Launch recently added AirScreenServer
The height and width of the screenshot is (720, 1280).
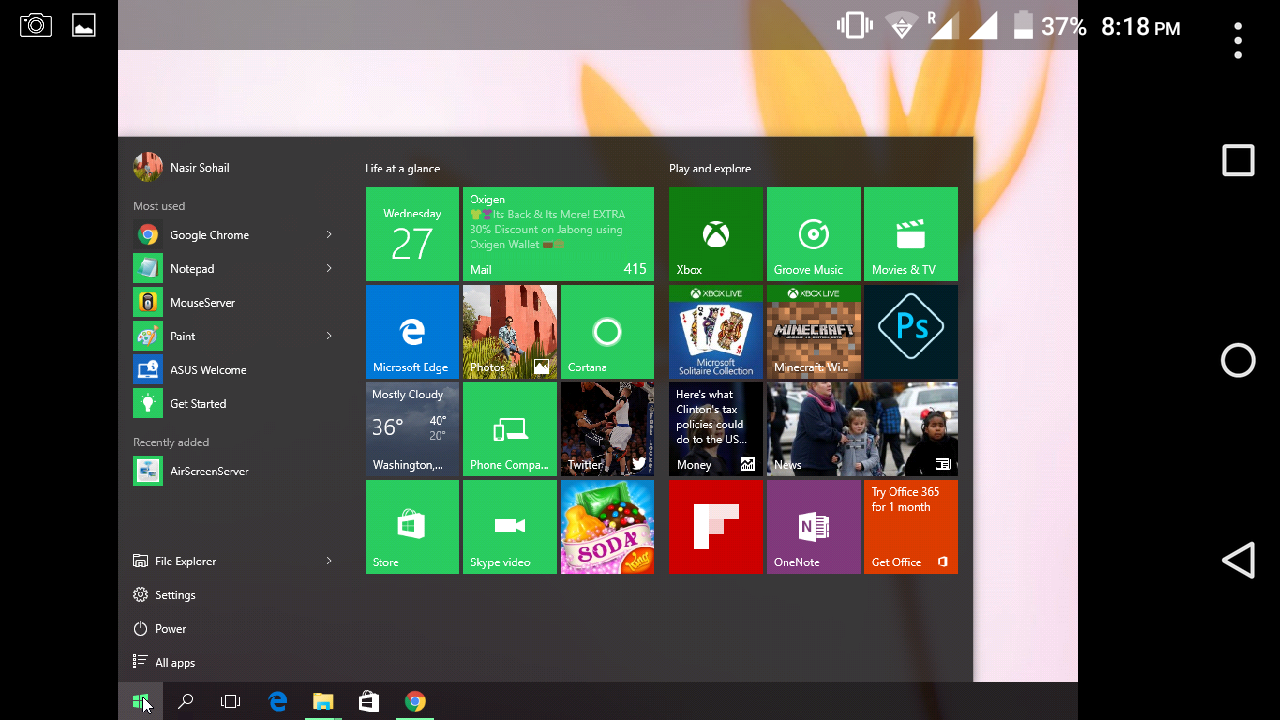point(233,471)
